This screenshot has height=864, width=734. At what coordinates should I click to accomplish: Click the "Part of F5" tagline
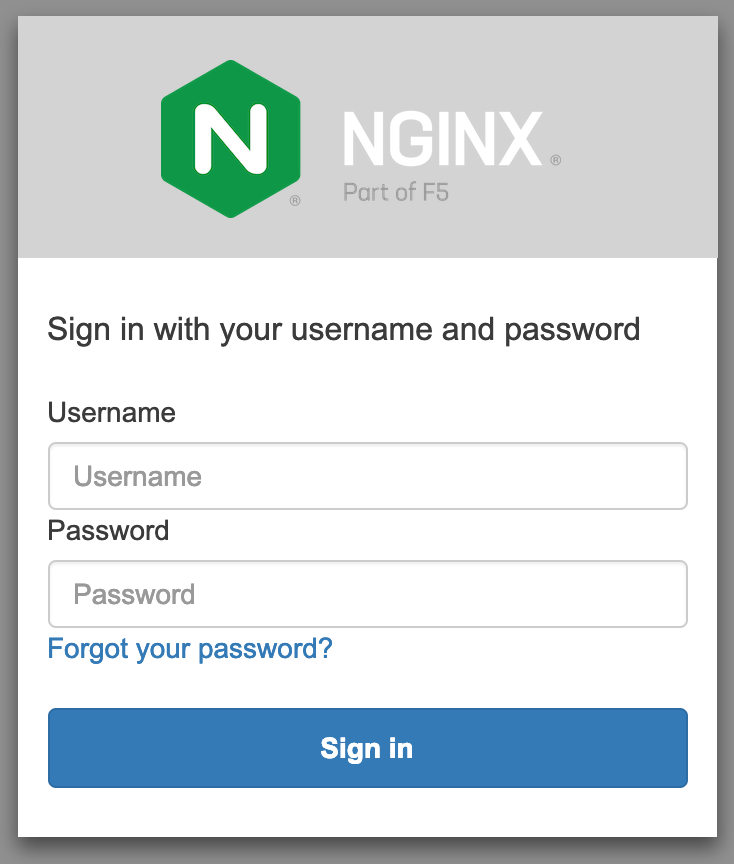pyautogui.click(x=396, y=192)
